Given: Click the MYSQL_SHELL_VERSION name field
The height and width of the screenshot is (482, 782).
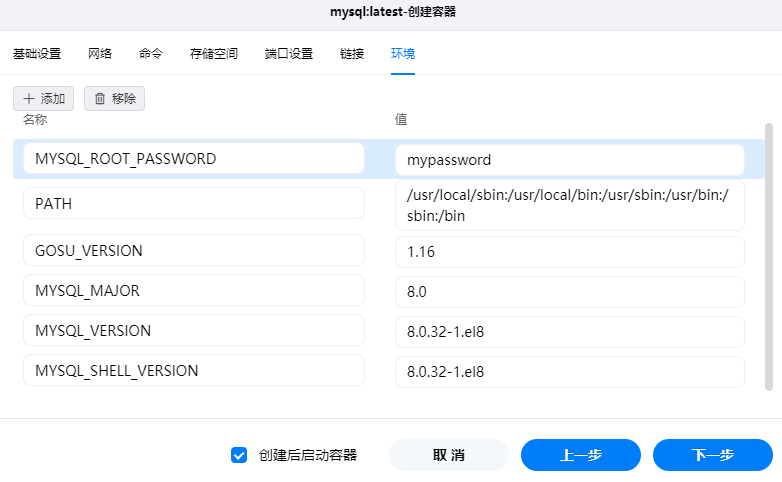Looking at the screenshot, I should (194, 370).
